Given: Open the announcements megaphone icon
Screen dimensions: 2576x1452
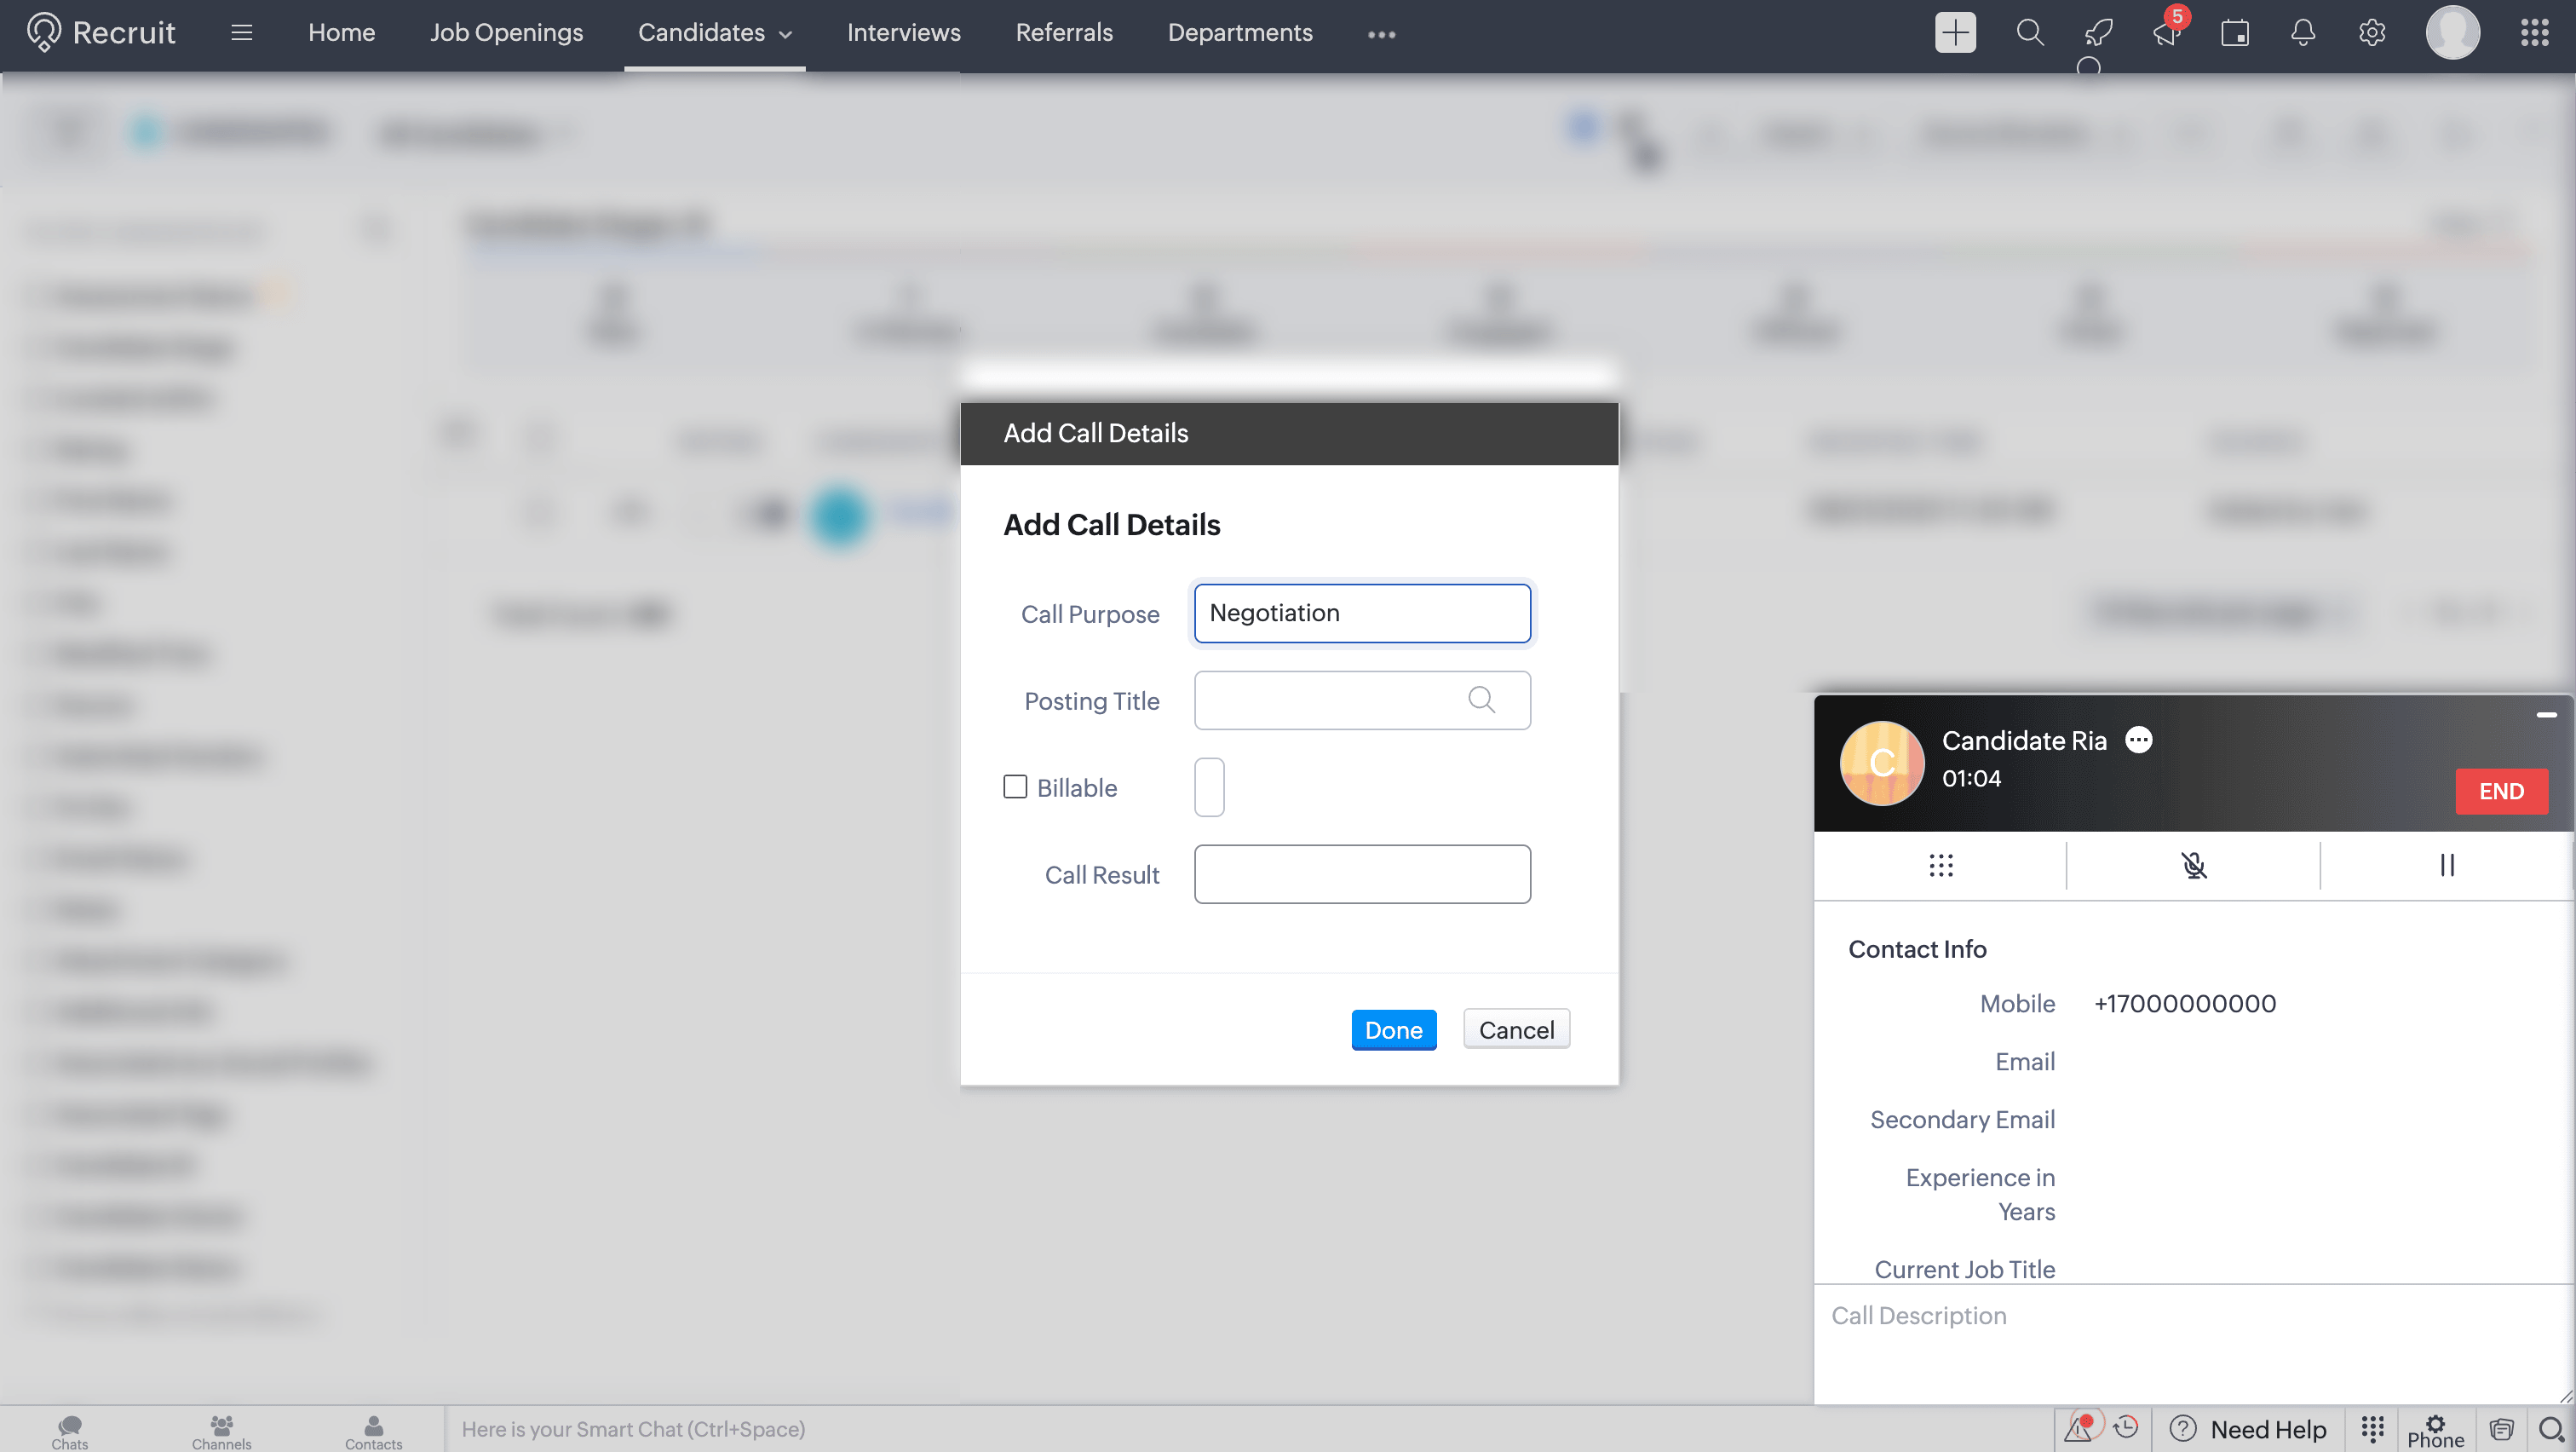Looking at the screenshot, I should (x=2166, y=33).
